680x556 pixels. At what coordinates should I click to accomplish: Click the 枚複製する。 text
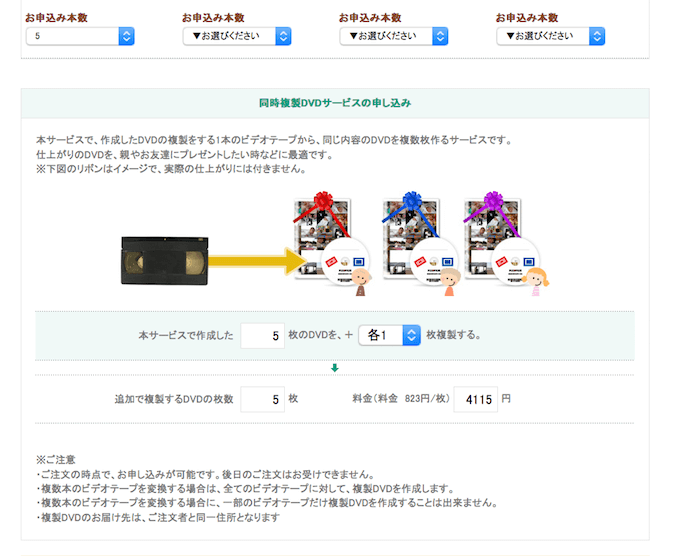(x=454, y=335)
